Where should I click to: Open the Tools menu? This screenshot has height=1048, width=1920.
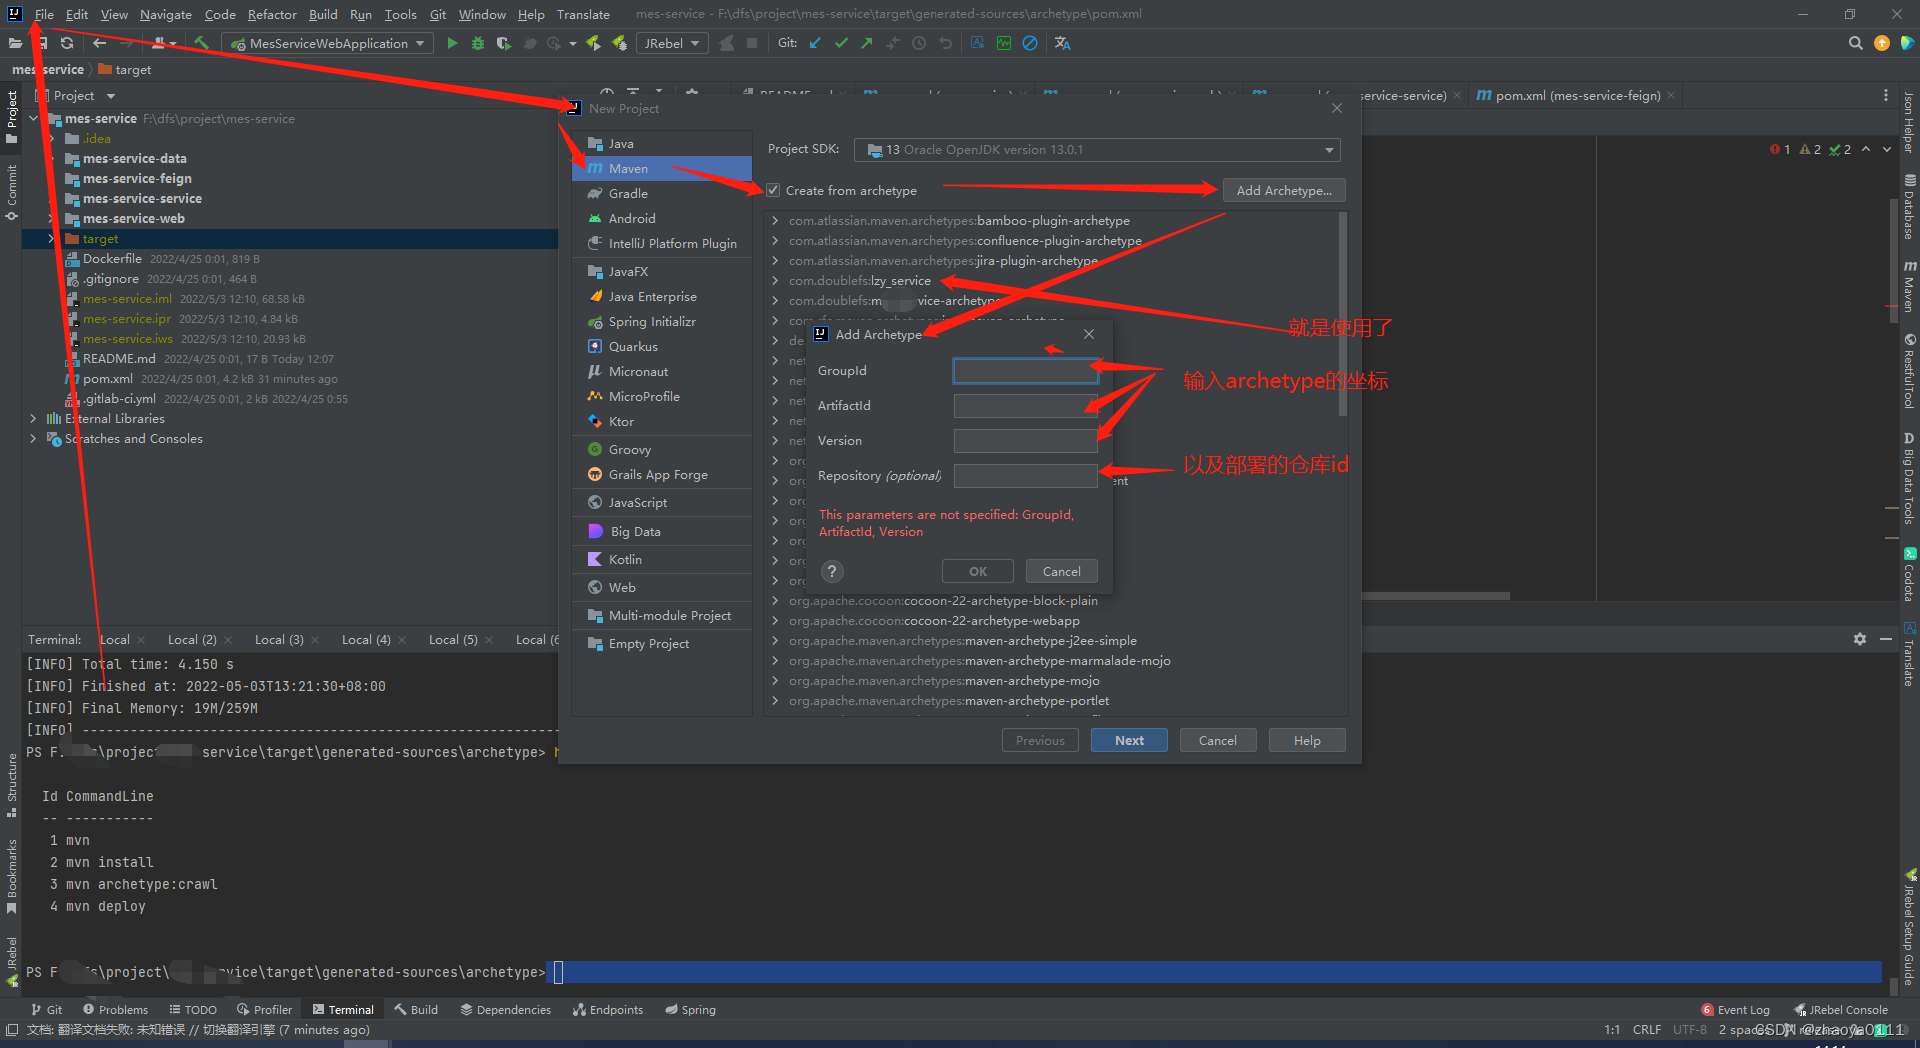coord(400,14)
